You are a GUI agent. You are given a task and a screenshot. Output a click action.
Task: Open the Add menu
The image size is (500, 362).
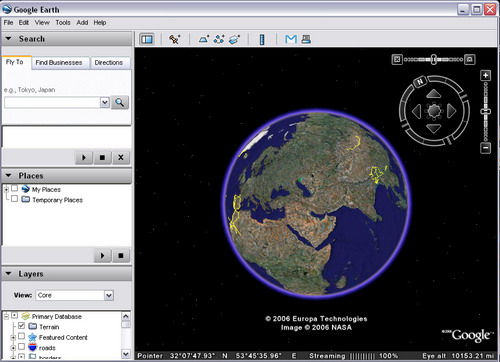[82, 23]
